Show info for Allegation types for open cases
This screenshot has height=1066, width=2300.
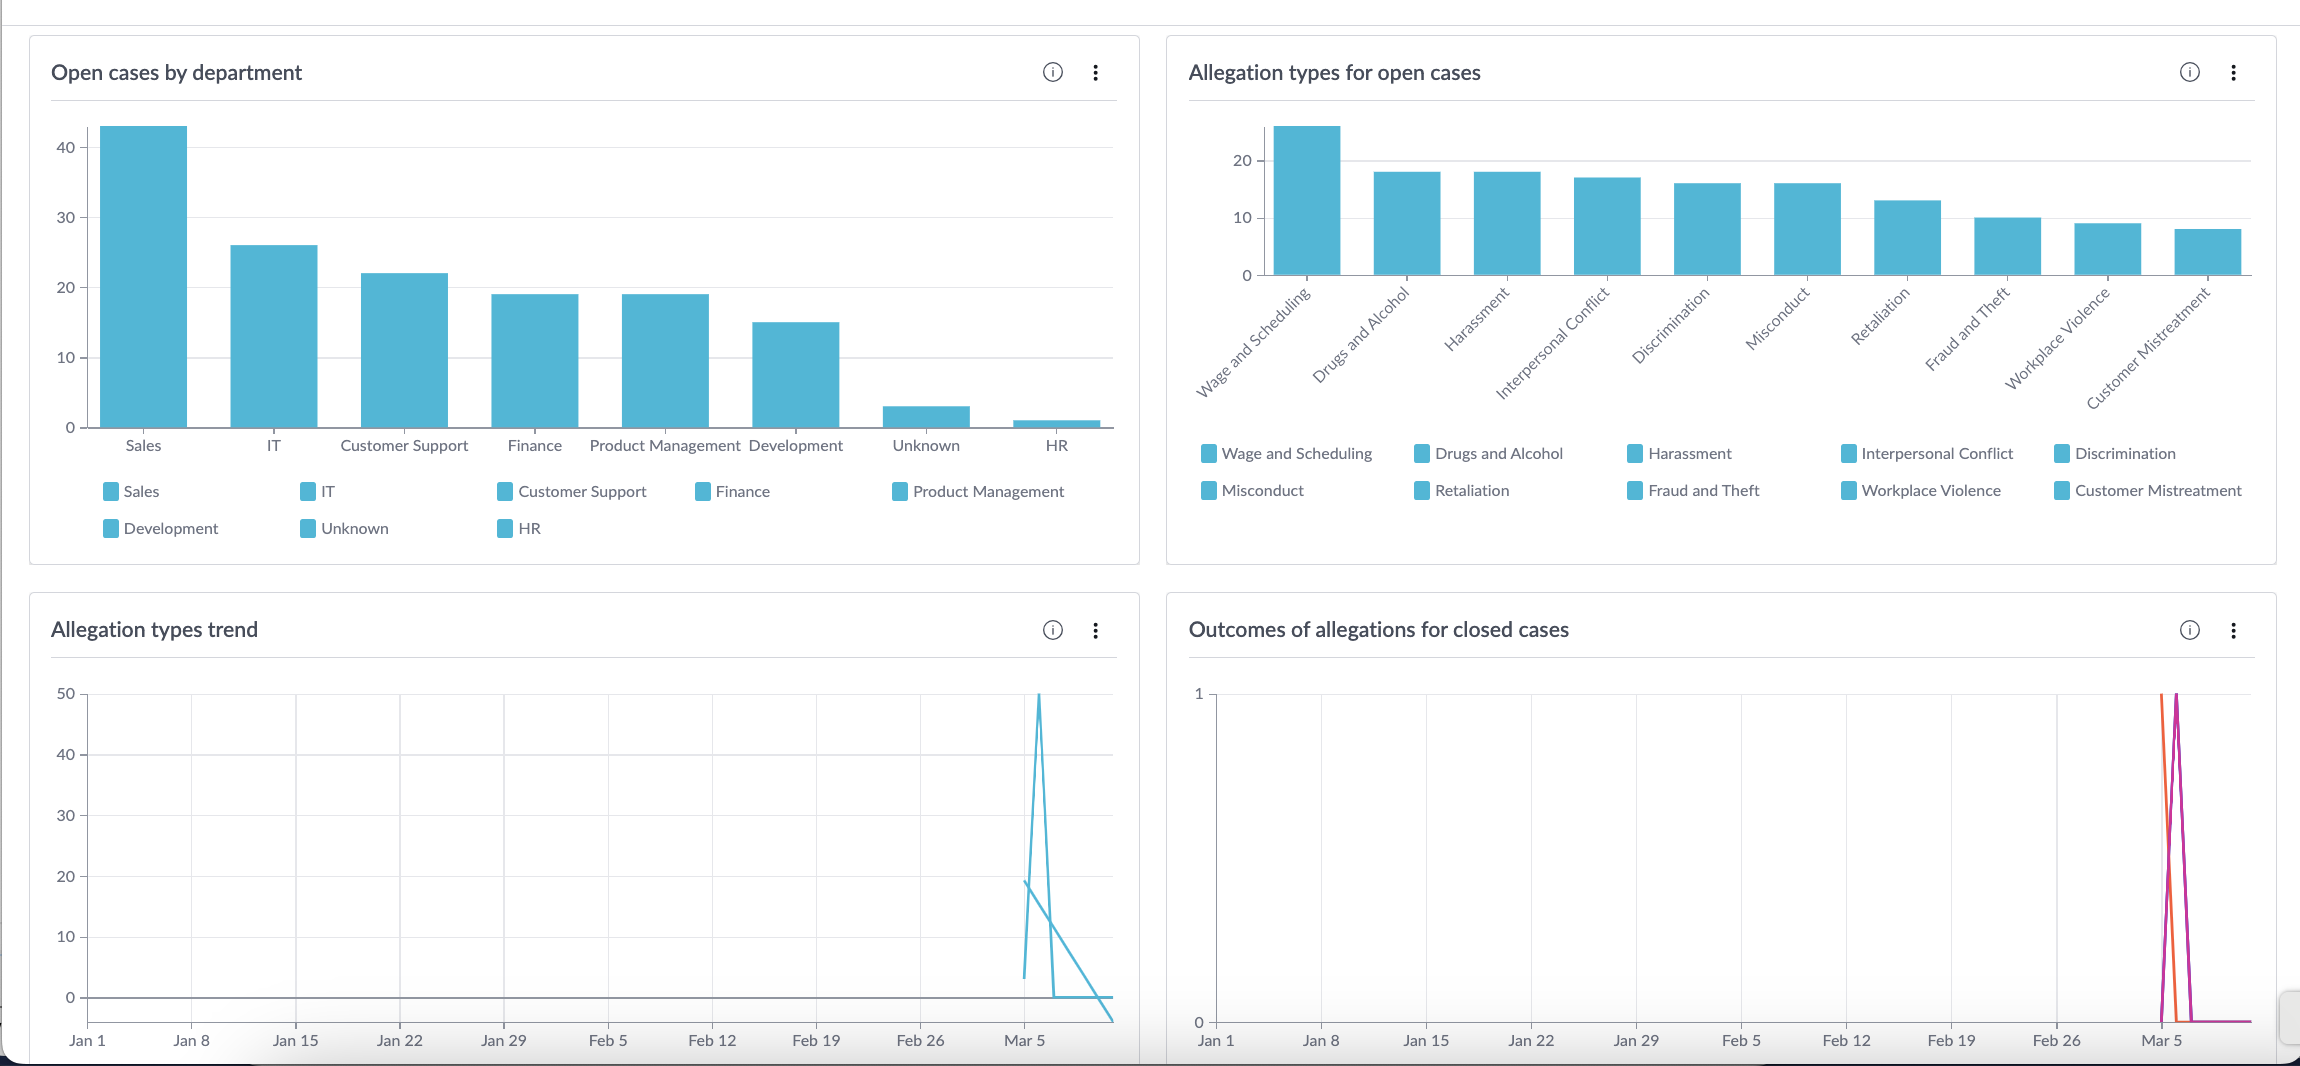tap(2189, 72)
